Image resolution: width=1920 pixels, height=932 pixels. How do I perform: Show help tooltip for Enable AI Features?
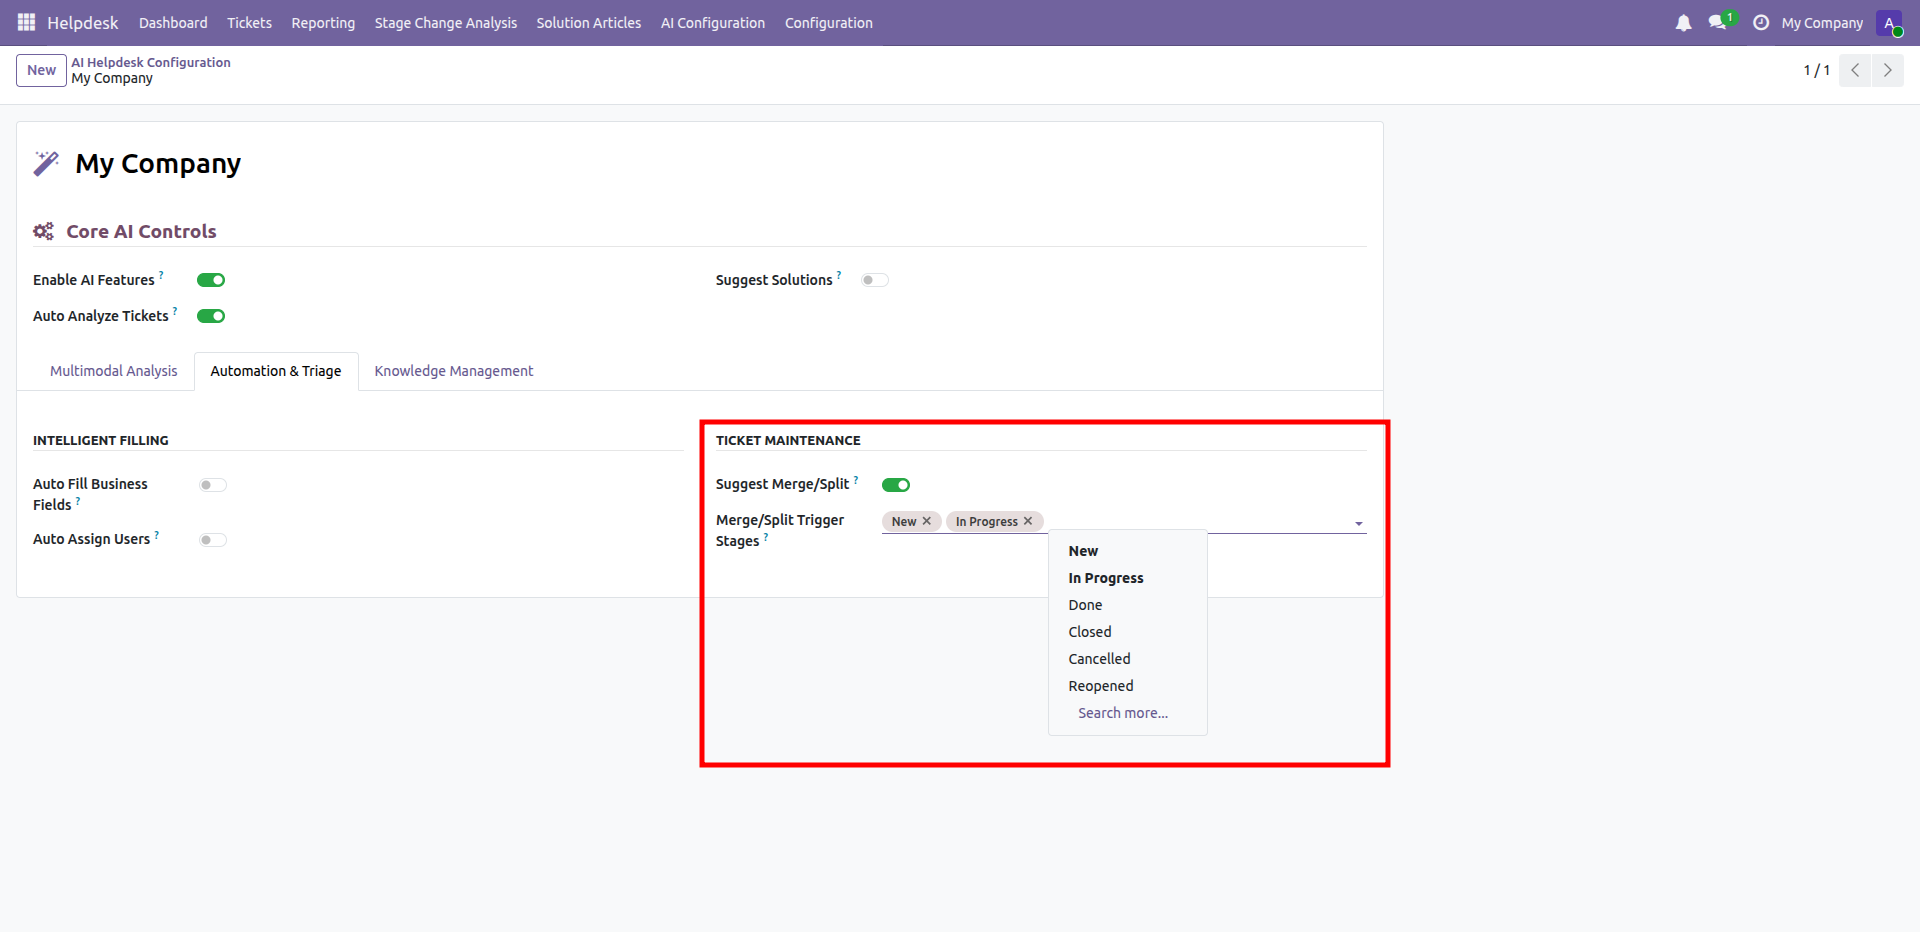pyautogui.click(x=161, y=274)
